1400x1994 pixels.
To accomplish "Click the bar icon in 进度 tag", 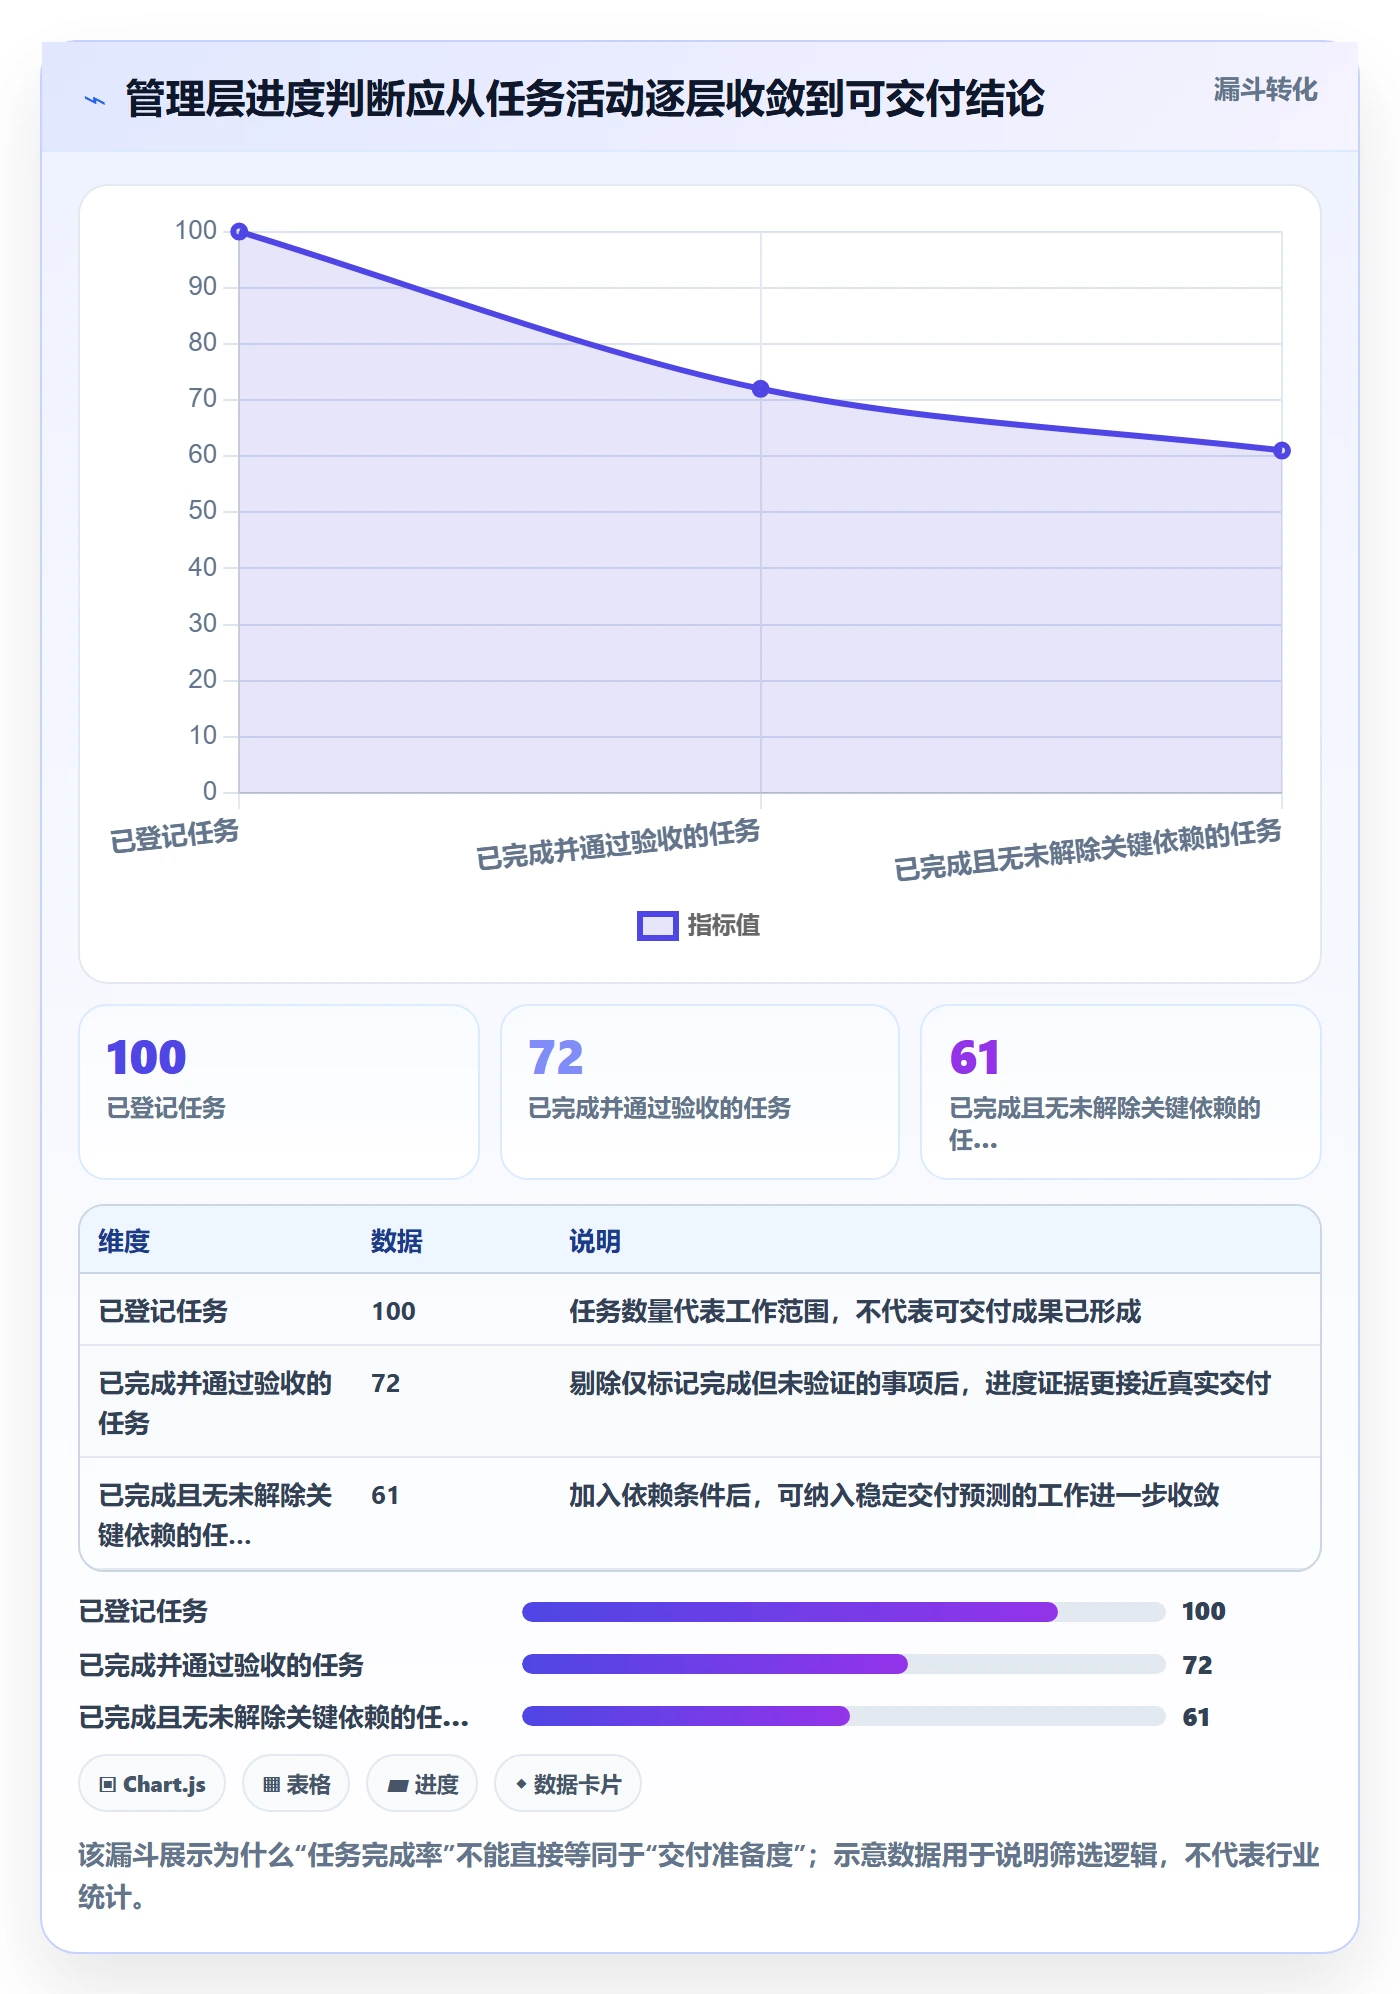I will click(x=397, y=1786).
